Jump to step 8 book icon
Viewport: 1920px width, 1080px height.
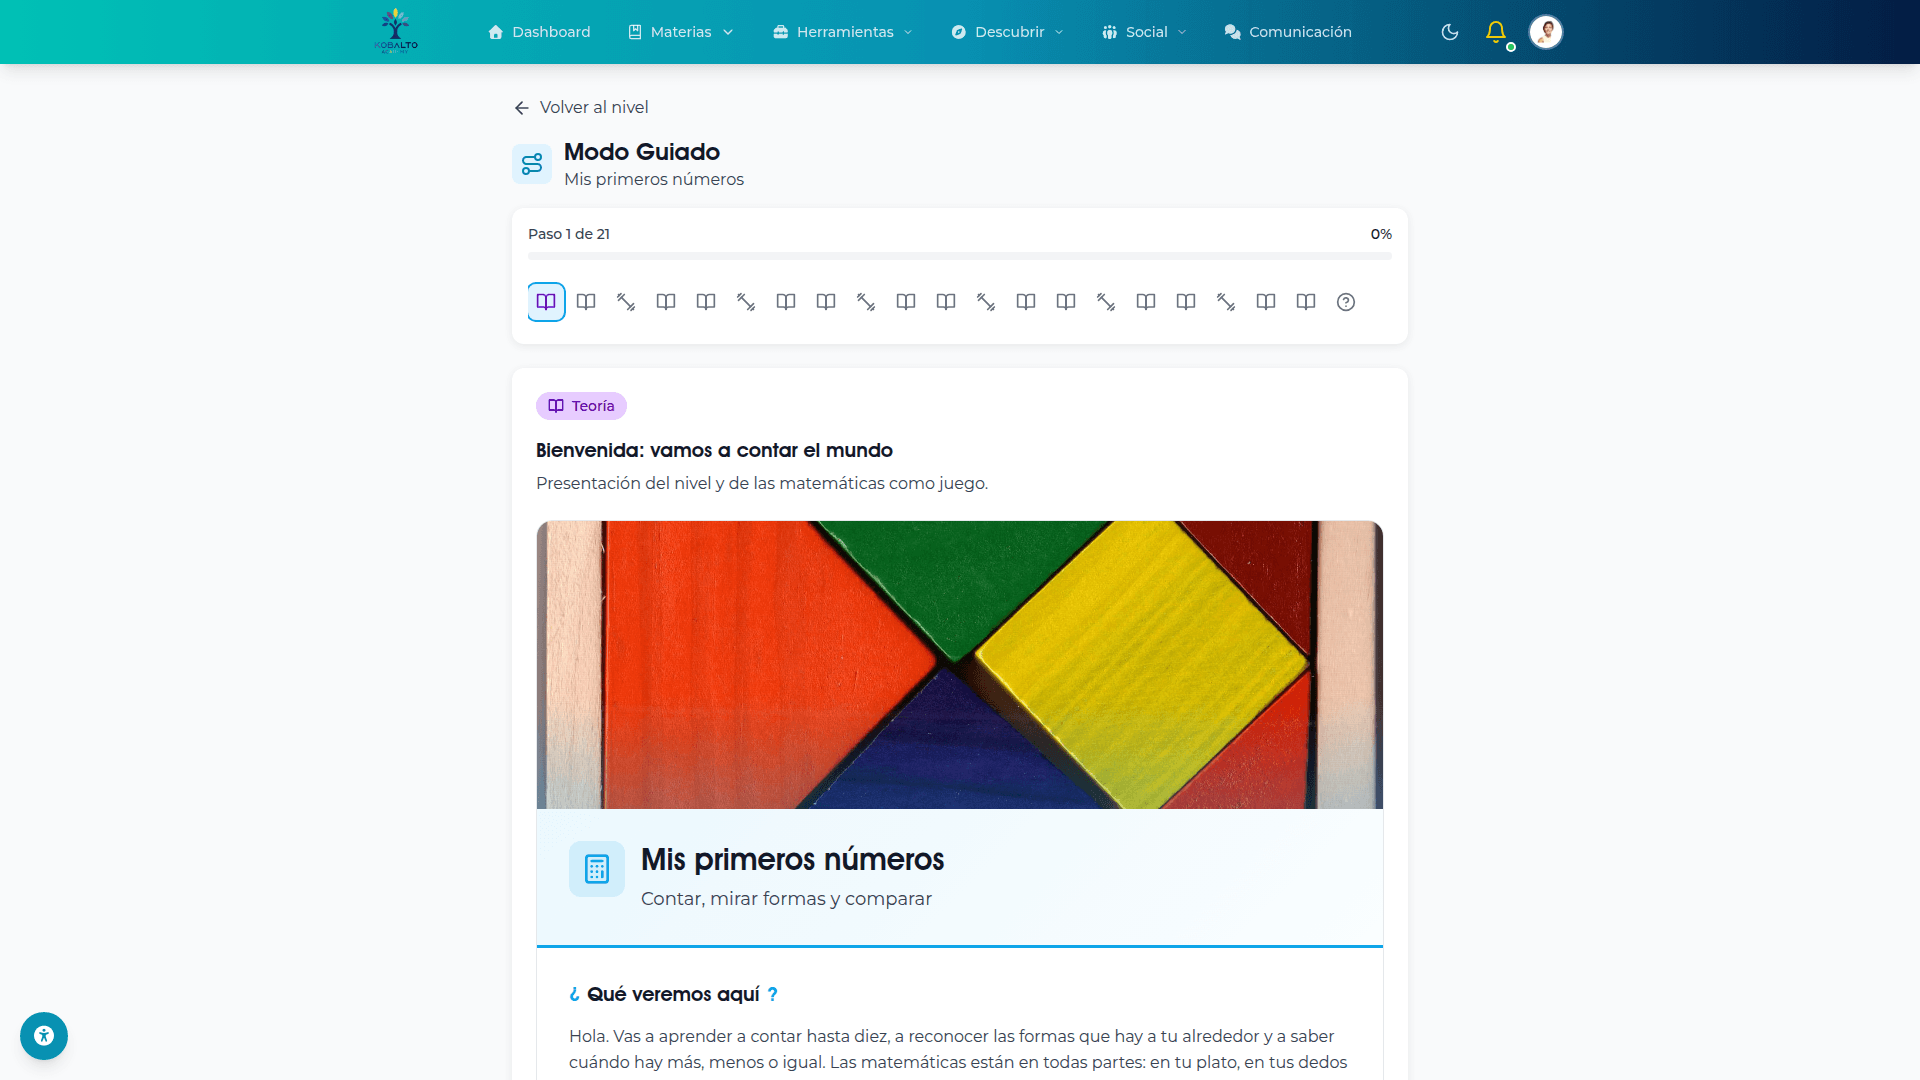tap(826, 302)
